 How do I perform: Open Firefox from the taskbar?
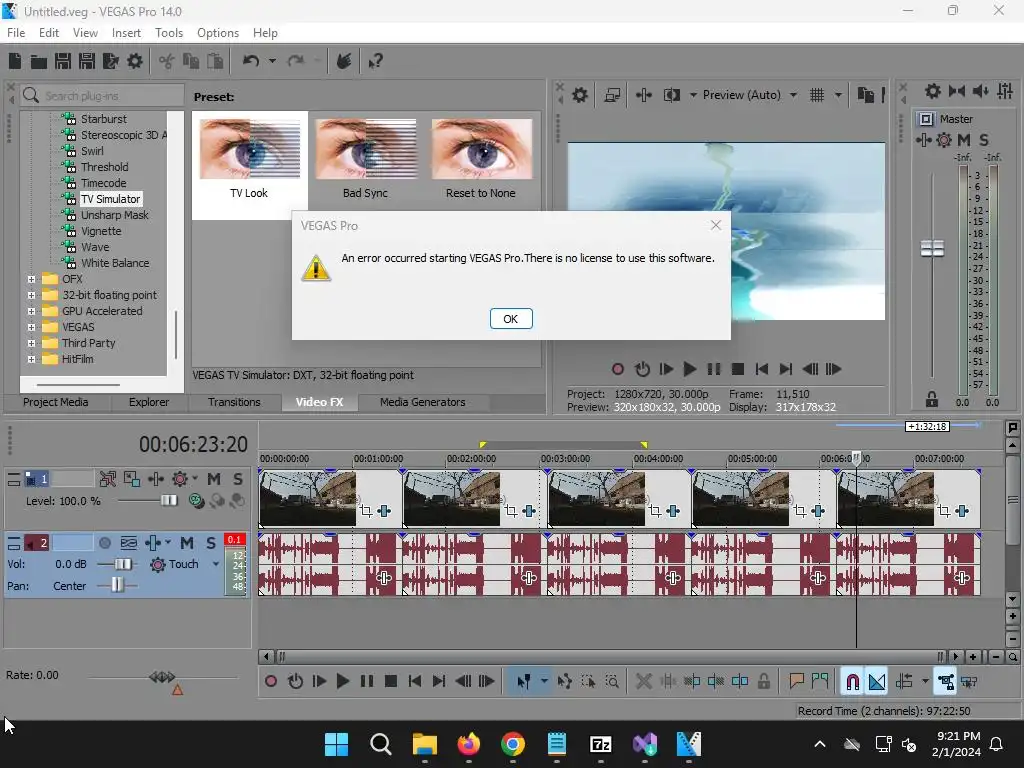tap(468, 744)
